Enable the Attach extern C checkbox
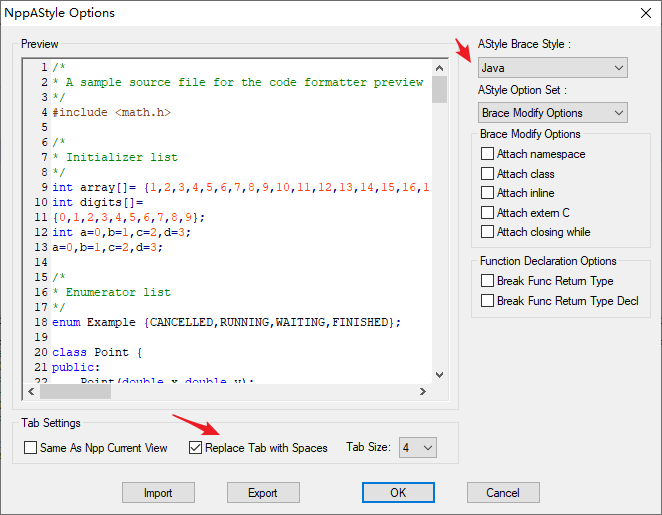Screen dimensions: 662x515 tap(487, 212)
